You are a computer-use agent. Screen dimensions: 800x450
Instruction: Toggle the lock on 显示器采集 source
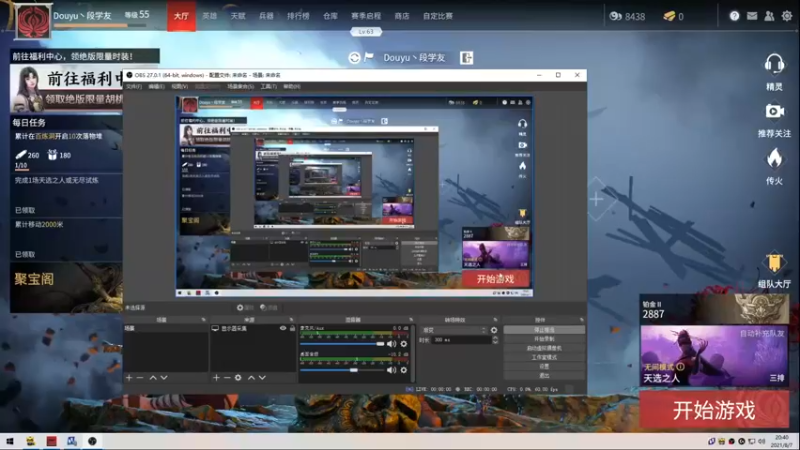[292, 328]
